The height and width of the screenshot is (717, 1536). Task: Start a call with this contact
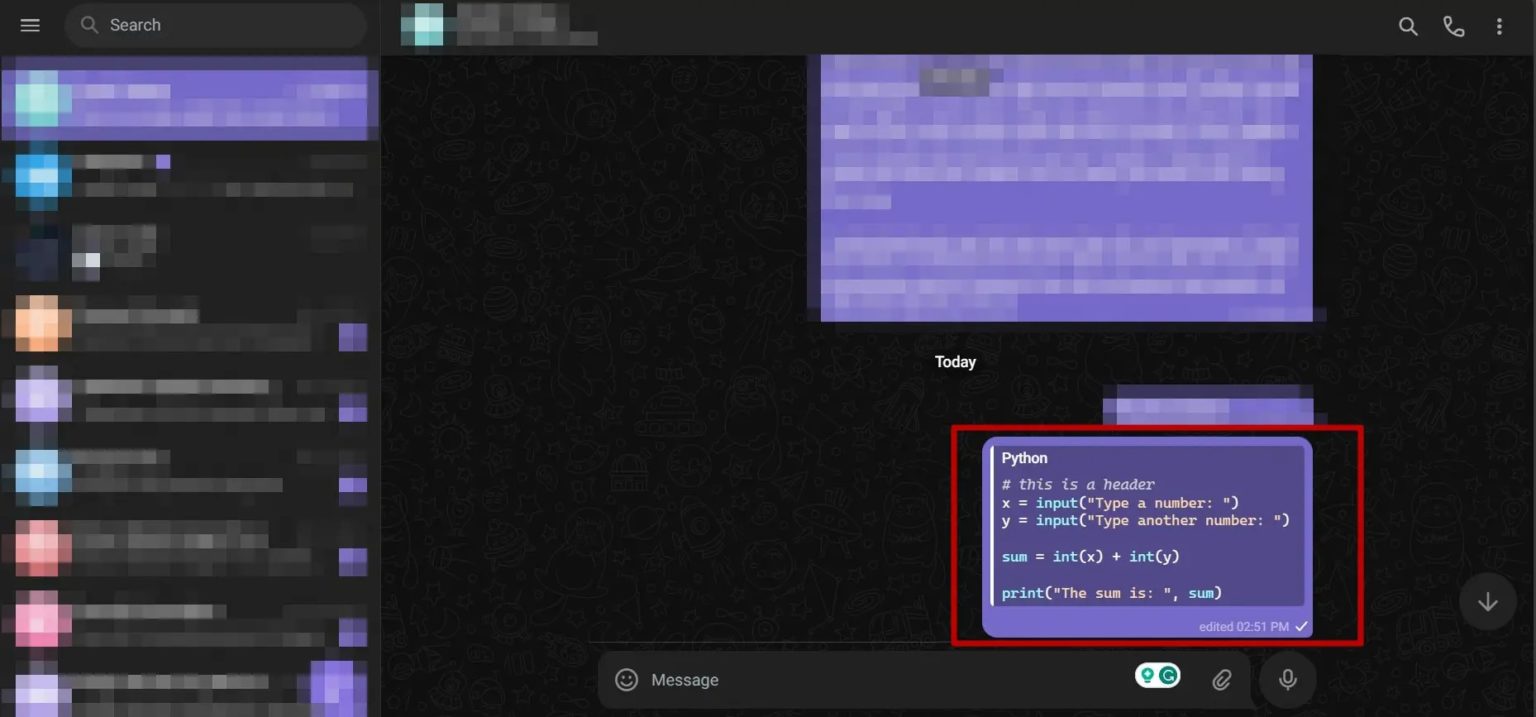[x=1454, y=26]
